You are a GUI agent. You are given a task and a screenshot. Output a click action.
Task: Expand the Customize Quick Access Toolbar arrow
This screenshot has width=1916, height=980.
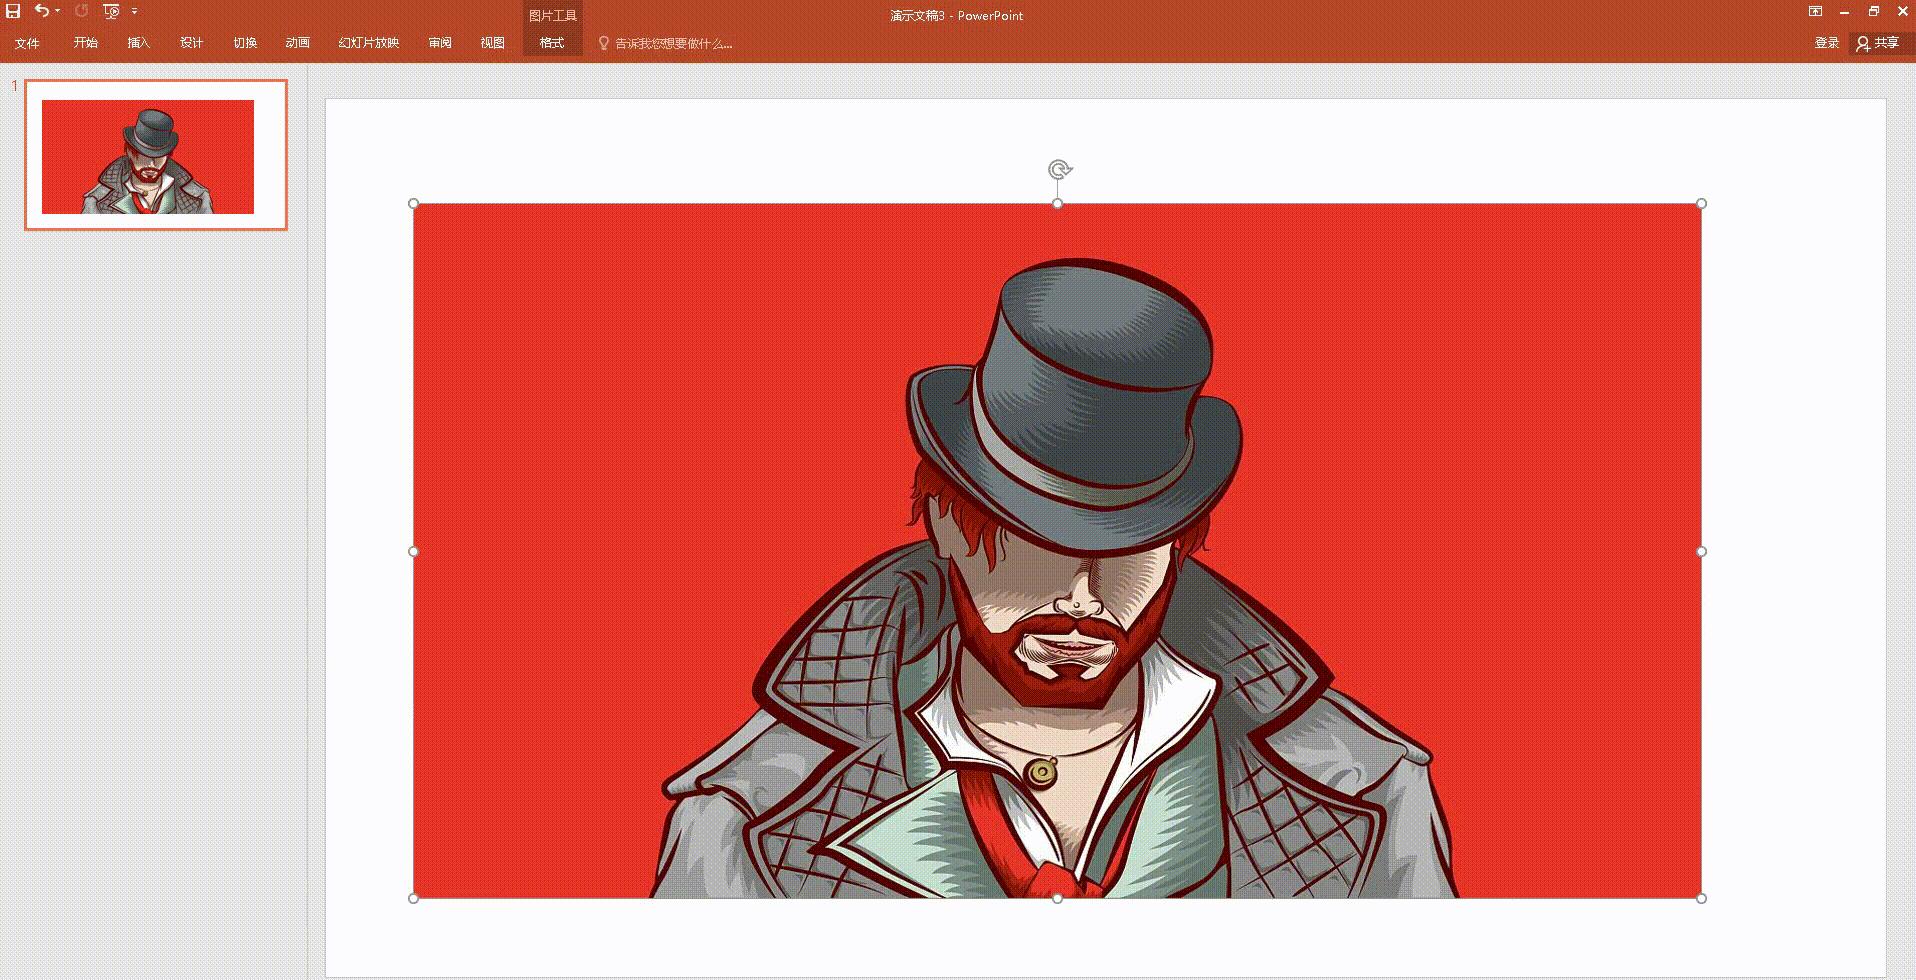click(134, 11)
